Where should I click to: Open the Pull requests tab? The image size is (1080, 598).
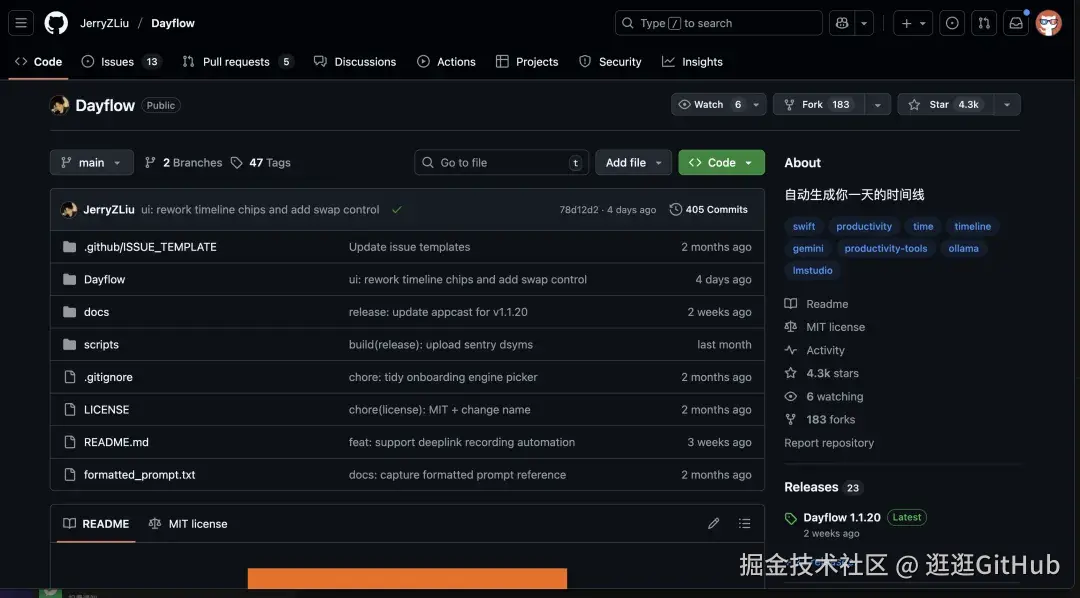[x=238, y=61]
